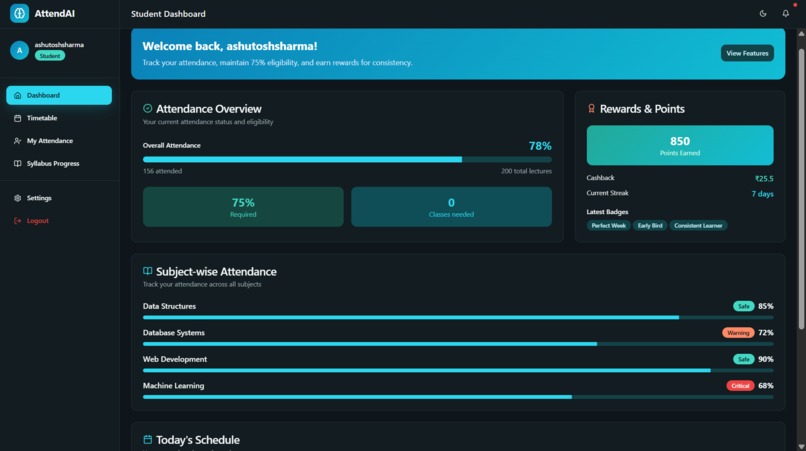Click the ₹25.5 cashback value
Viewport: 806px width, 451px height.
coord(764,178)
